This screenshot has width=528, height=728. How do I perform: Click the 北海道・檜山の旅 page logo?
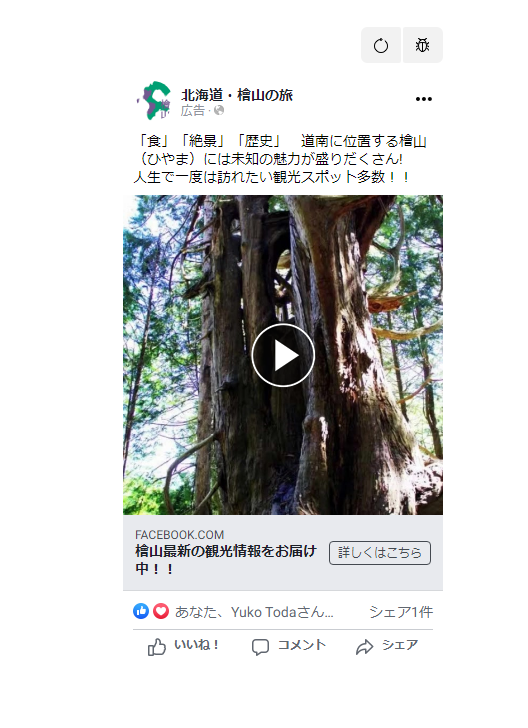click(x=154, y=100)
